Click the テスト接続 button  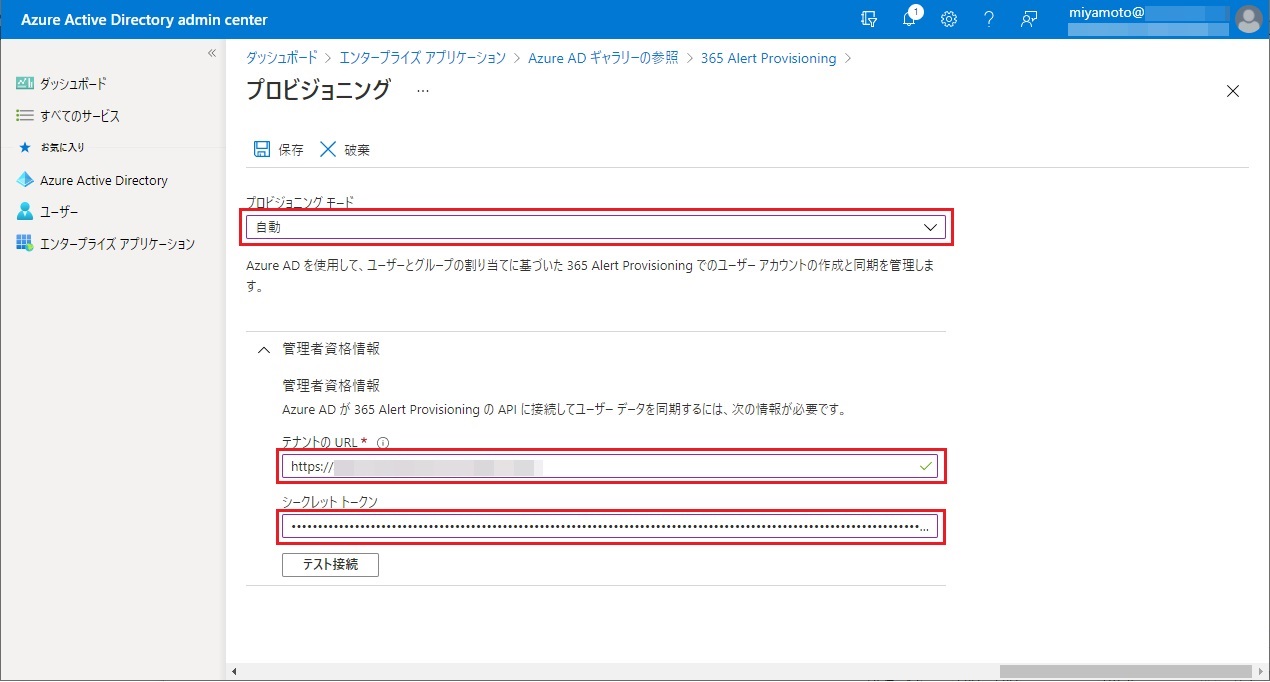[330, 565]
